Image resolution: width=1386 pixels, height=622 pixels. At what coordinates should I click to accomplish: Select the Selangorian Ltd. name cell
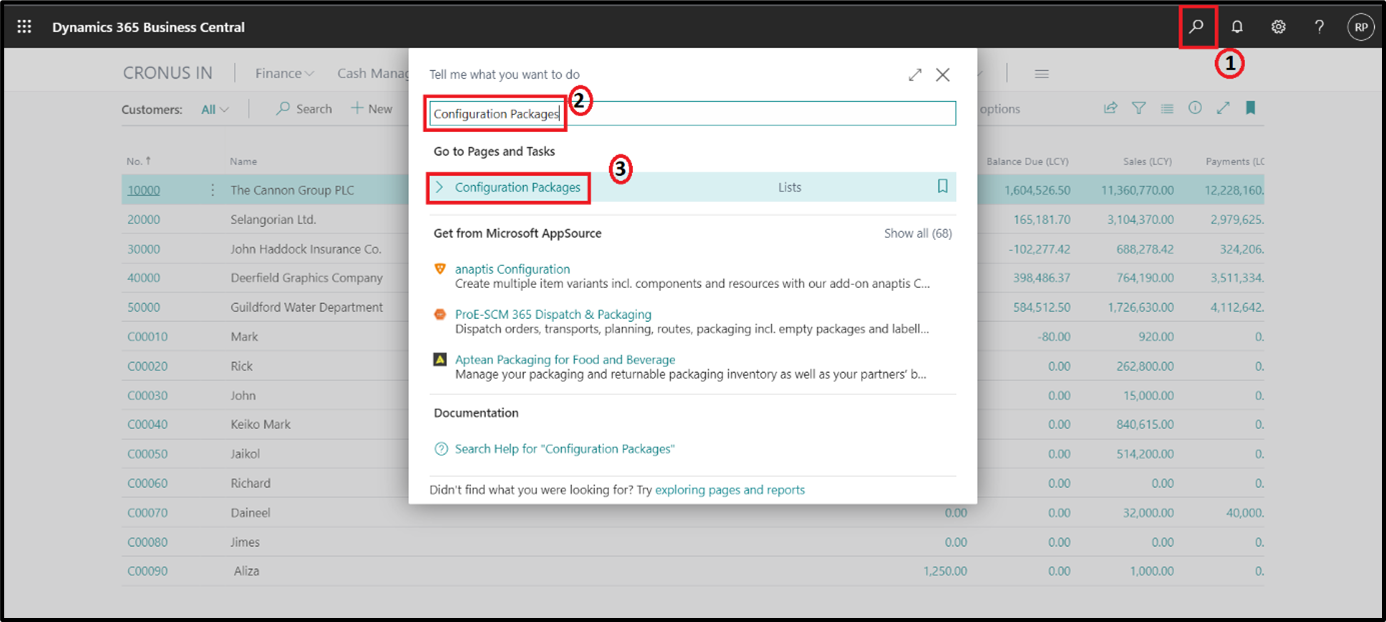(x=273, y=219)
